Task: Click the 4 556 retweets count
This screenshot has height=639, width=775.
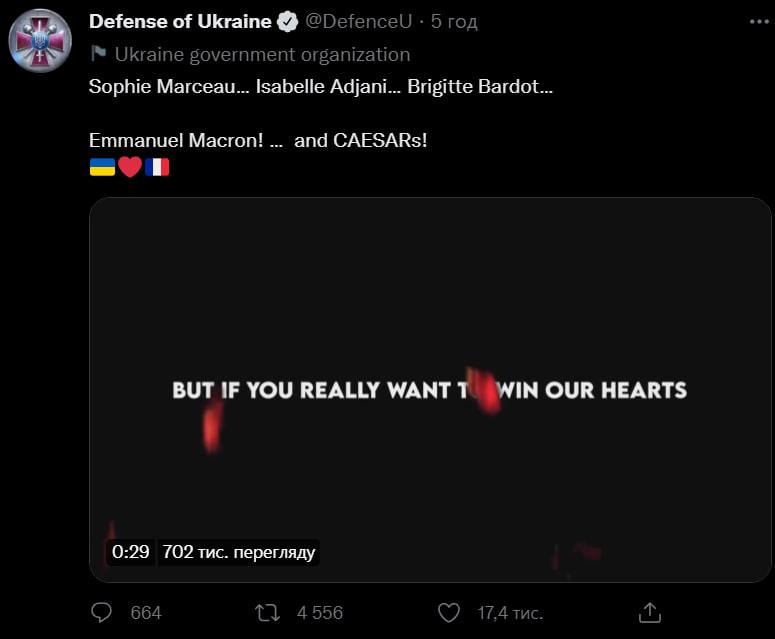Action: [320, 612]
